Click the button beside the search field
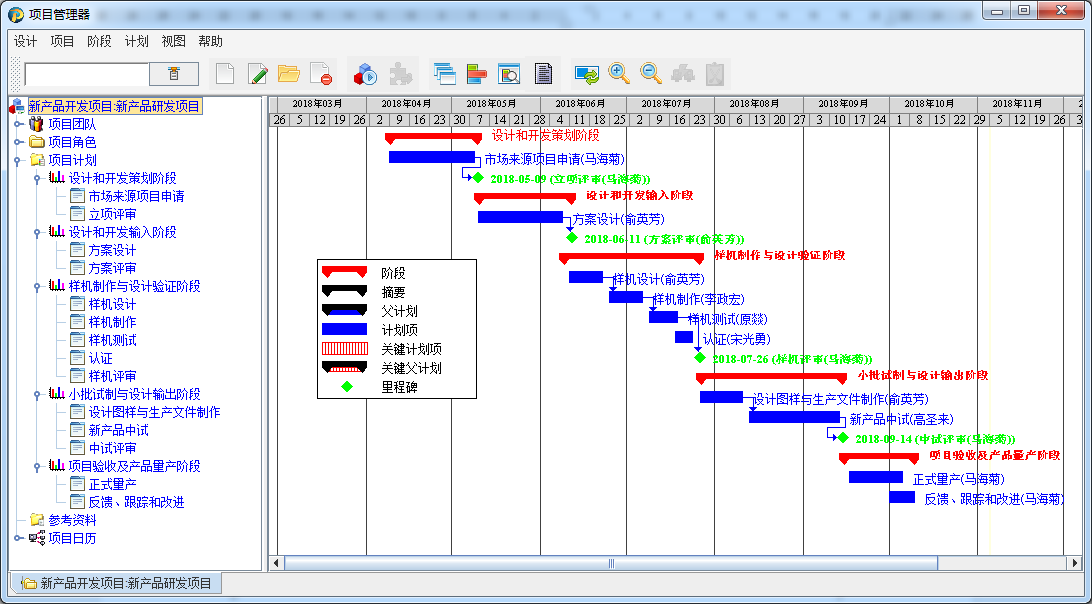 click(x=174, y=74)
